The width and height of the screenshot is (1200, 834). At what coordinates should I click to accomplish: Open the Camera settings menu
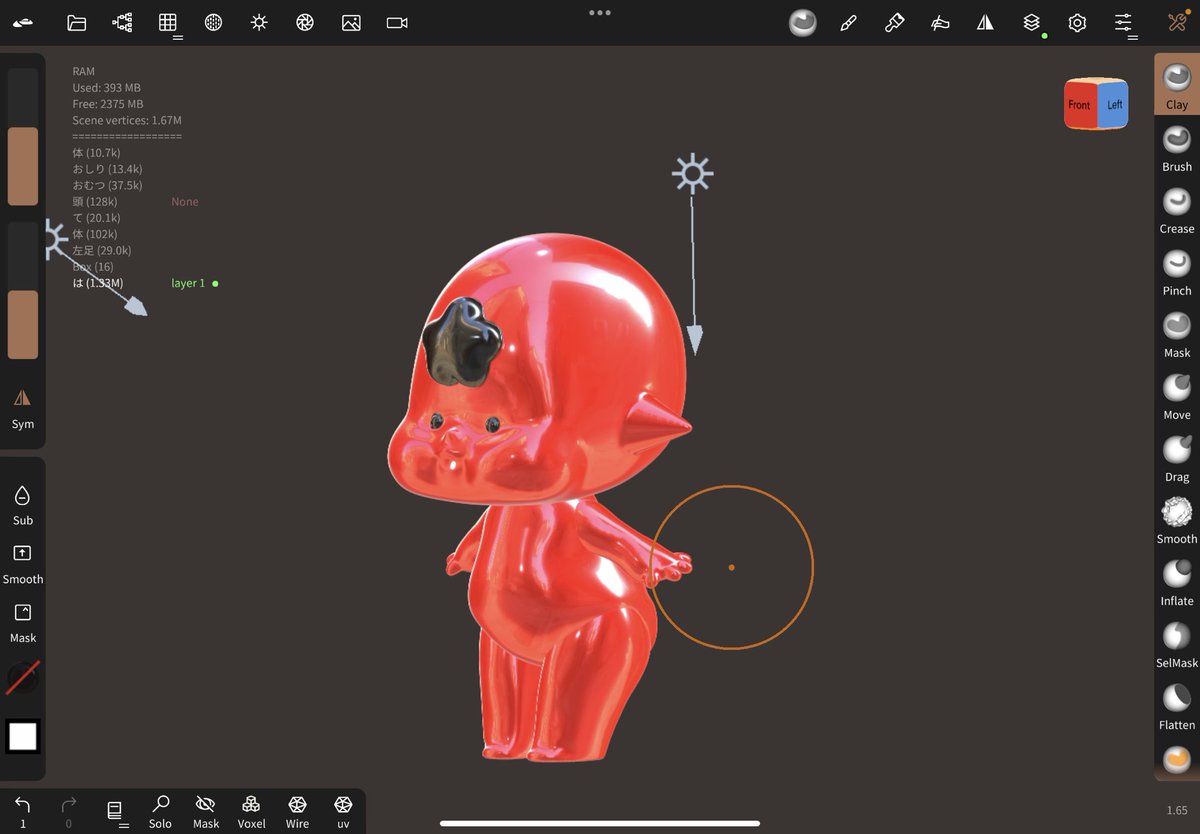[x=397, y=22]
